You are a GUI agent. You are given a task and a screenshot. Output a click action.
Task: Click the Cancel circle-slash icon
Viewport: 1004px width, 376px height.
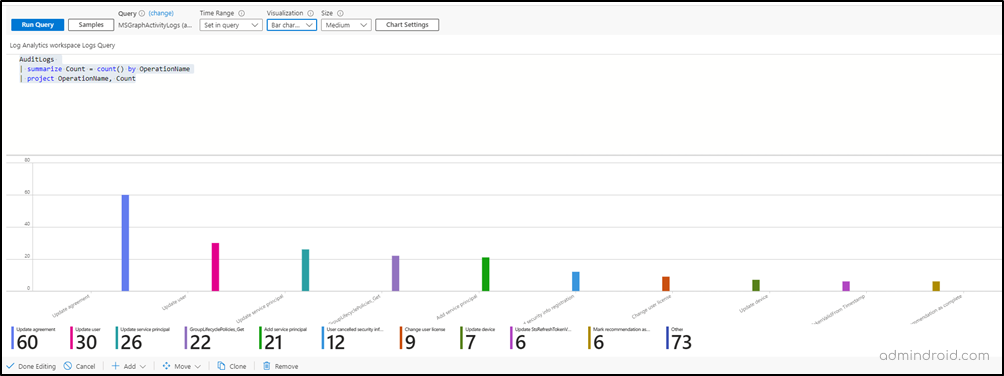[67, 366]
